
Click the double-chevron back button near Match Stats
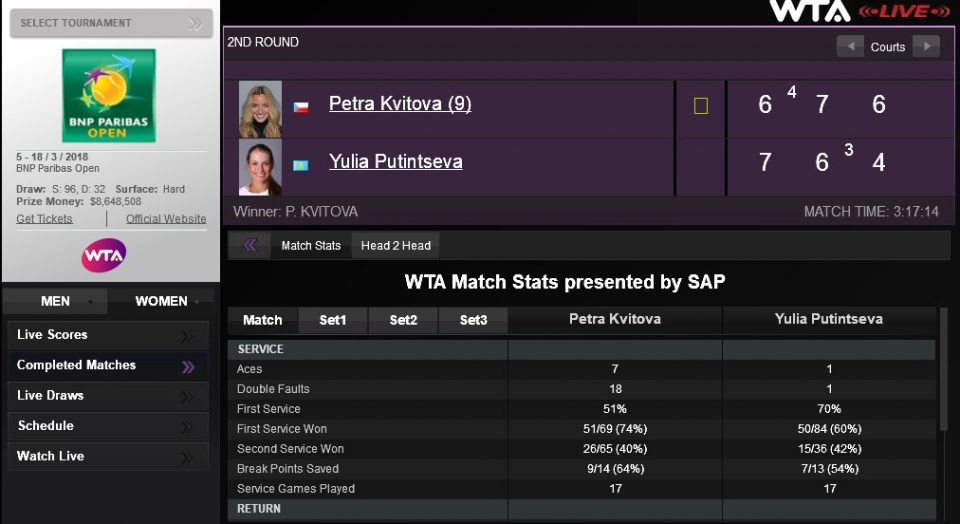[249, 245]
